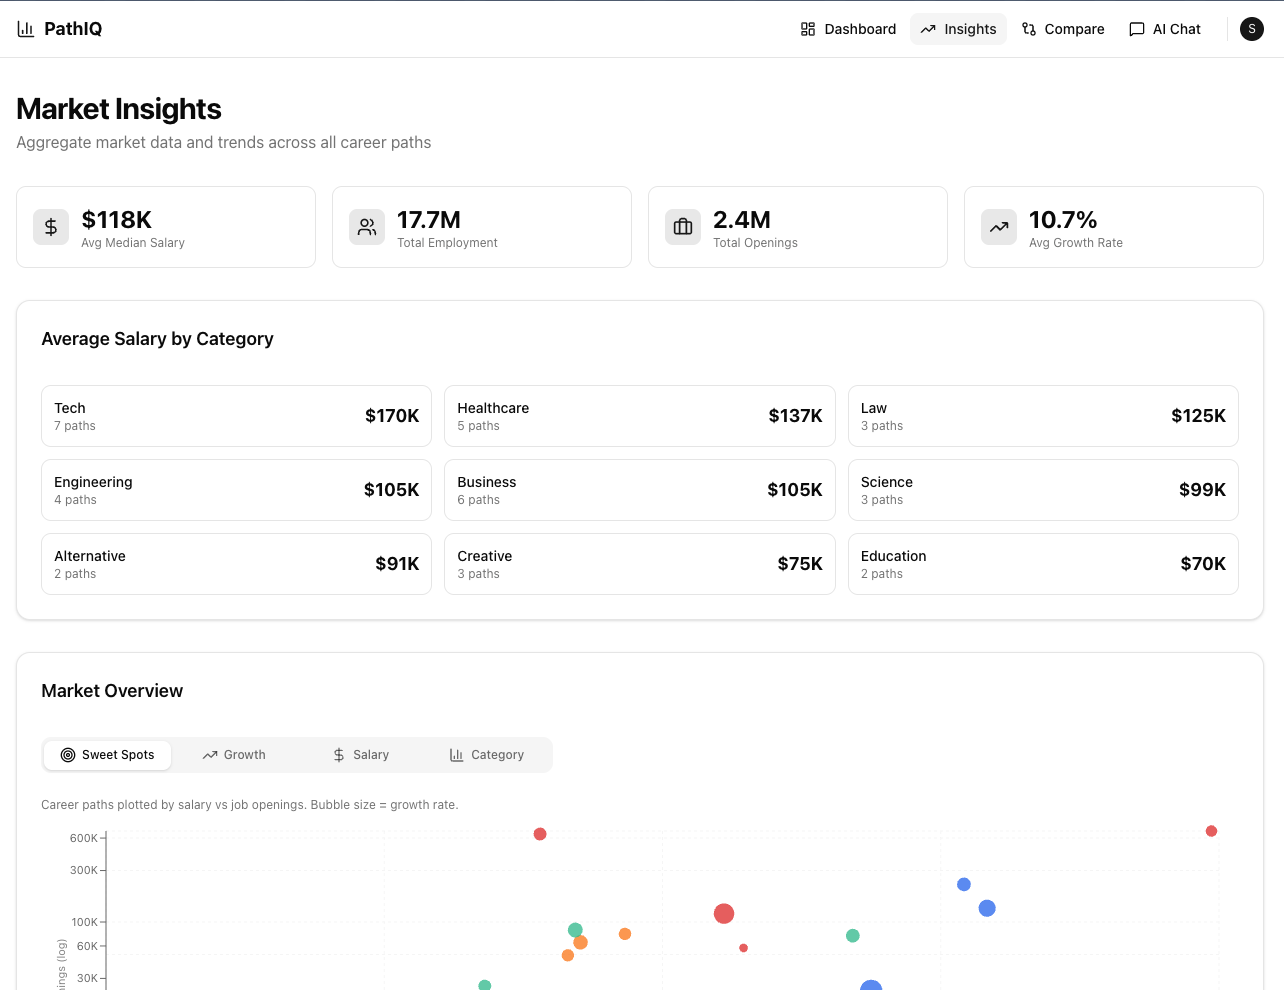Click the $70K Education salary value
The image size is (1284, 990).
(x=1203, y=564)
